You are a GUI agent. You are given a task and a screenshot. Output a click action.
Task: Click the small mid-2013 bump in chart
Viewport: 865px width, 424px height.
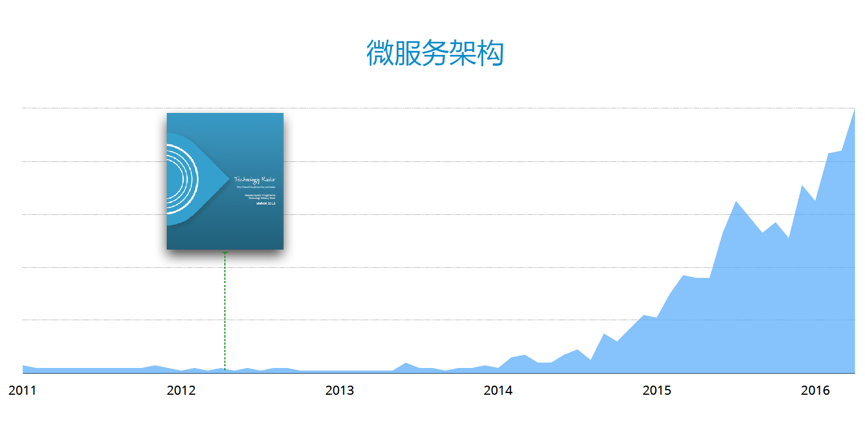[x=406, y=364]
